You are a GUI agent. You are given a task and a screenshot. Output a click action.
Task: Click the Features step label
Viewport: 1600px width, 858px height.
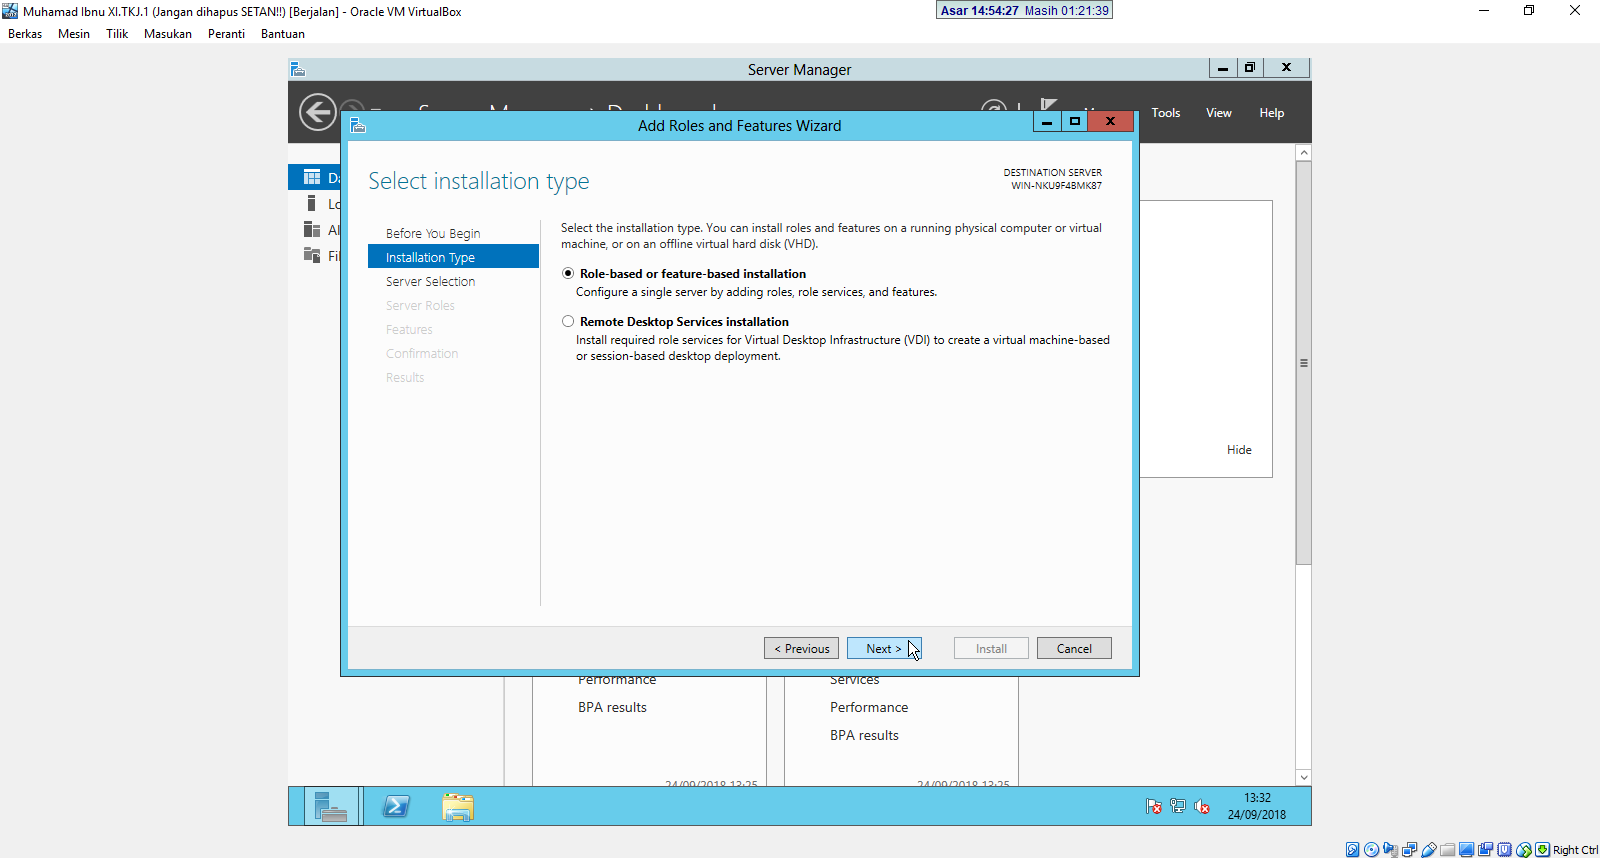tap(409, 329)
